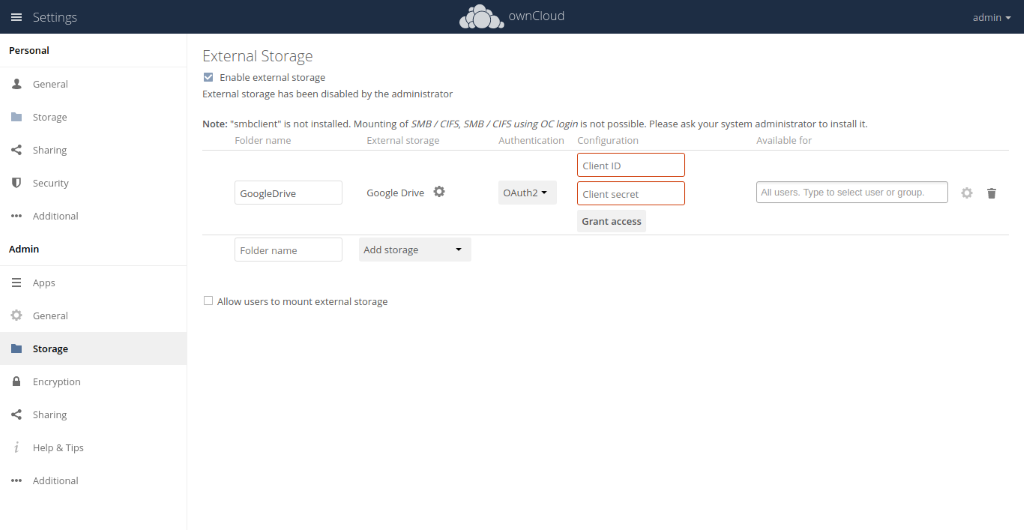Viewport: 1024px width, 530px height.
Task: Select Personal General in sidebar
Action: click(50, 84)
